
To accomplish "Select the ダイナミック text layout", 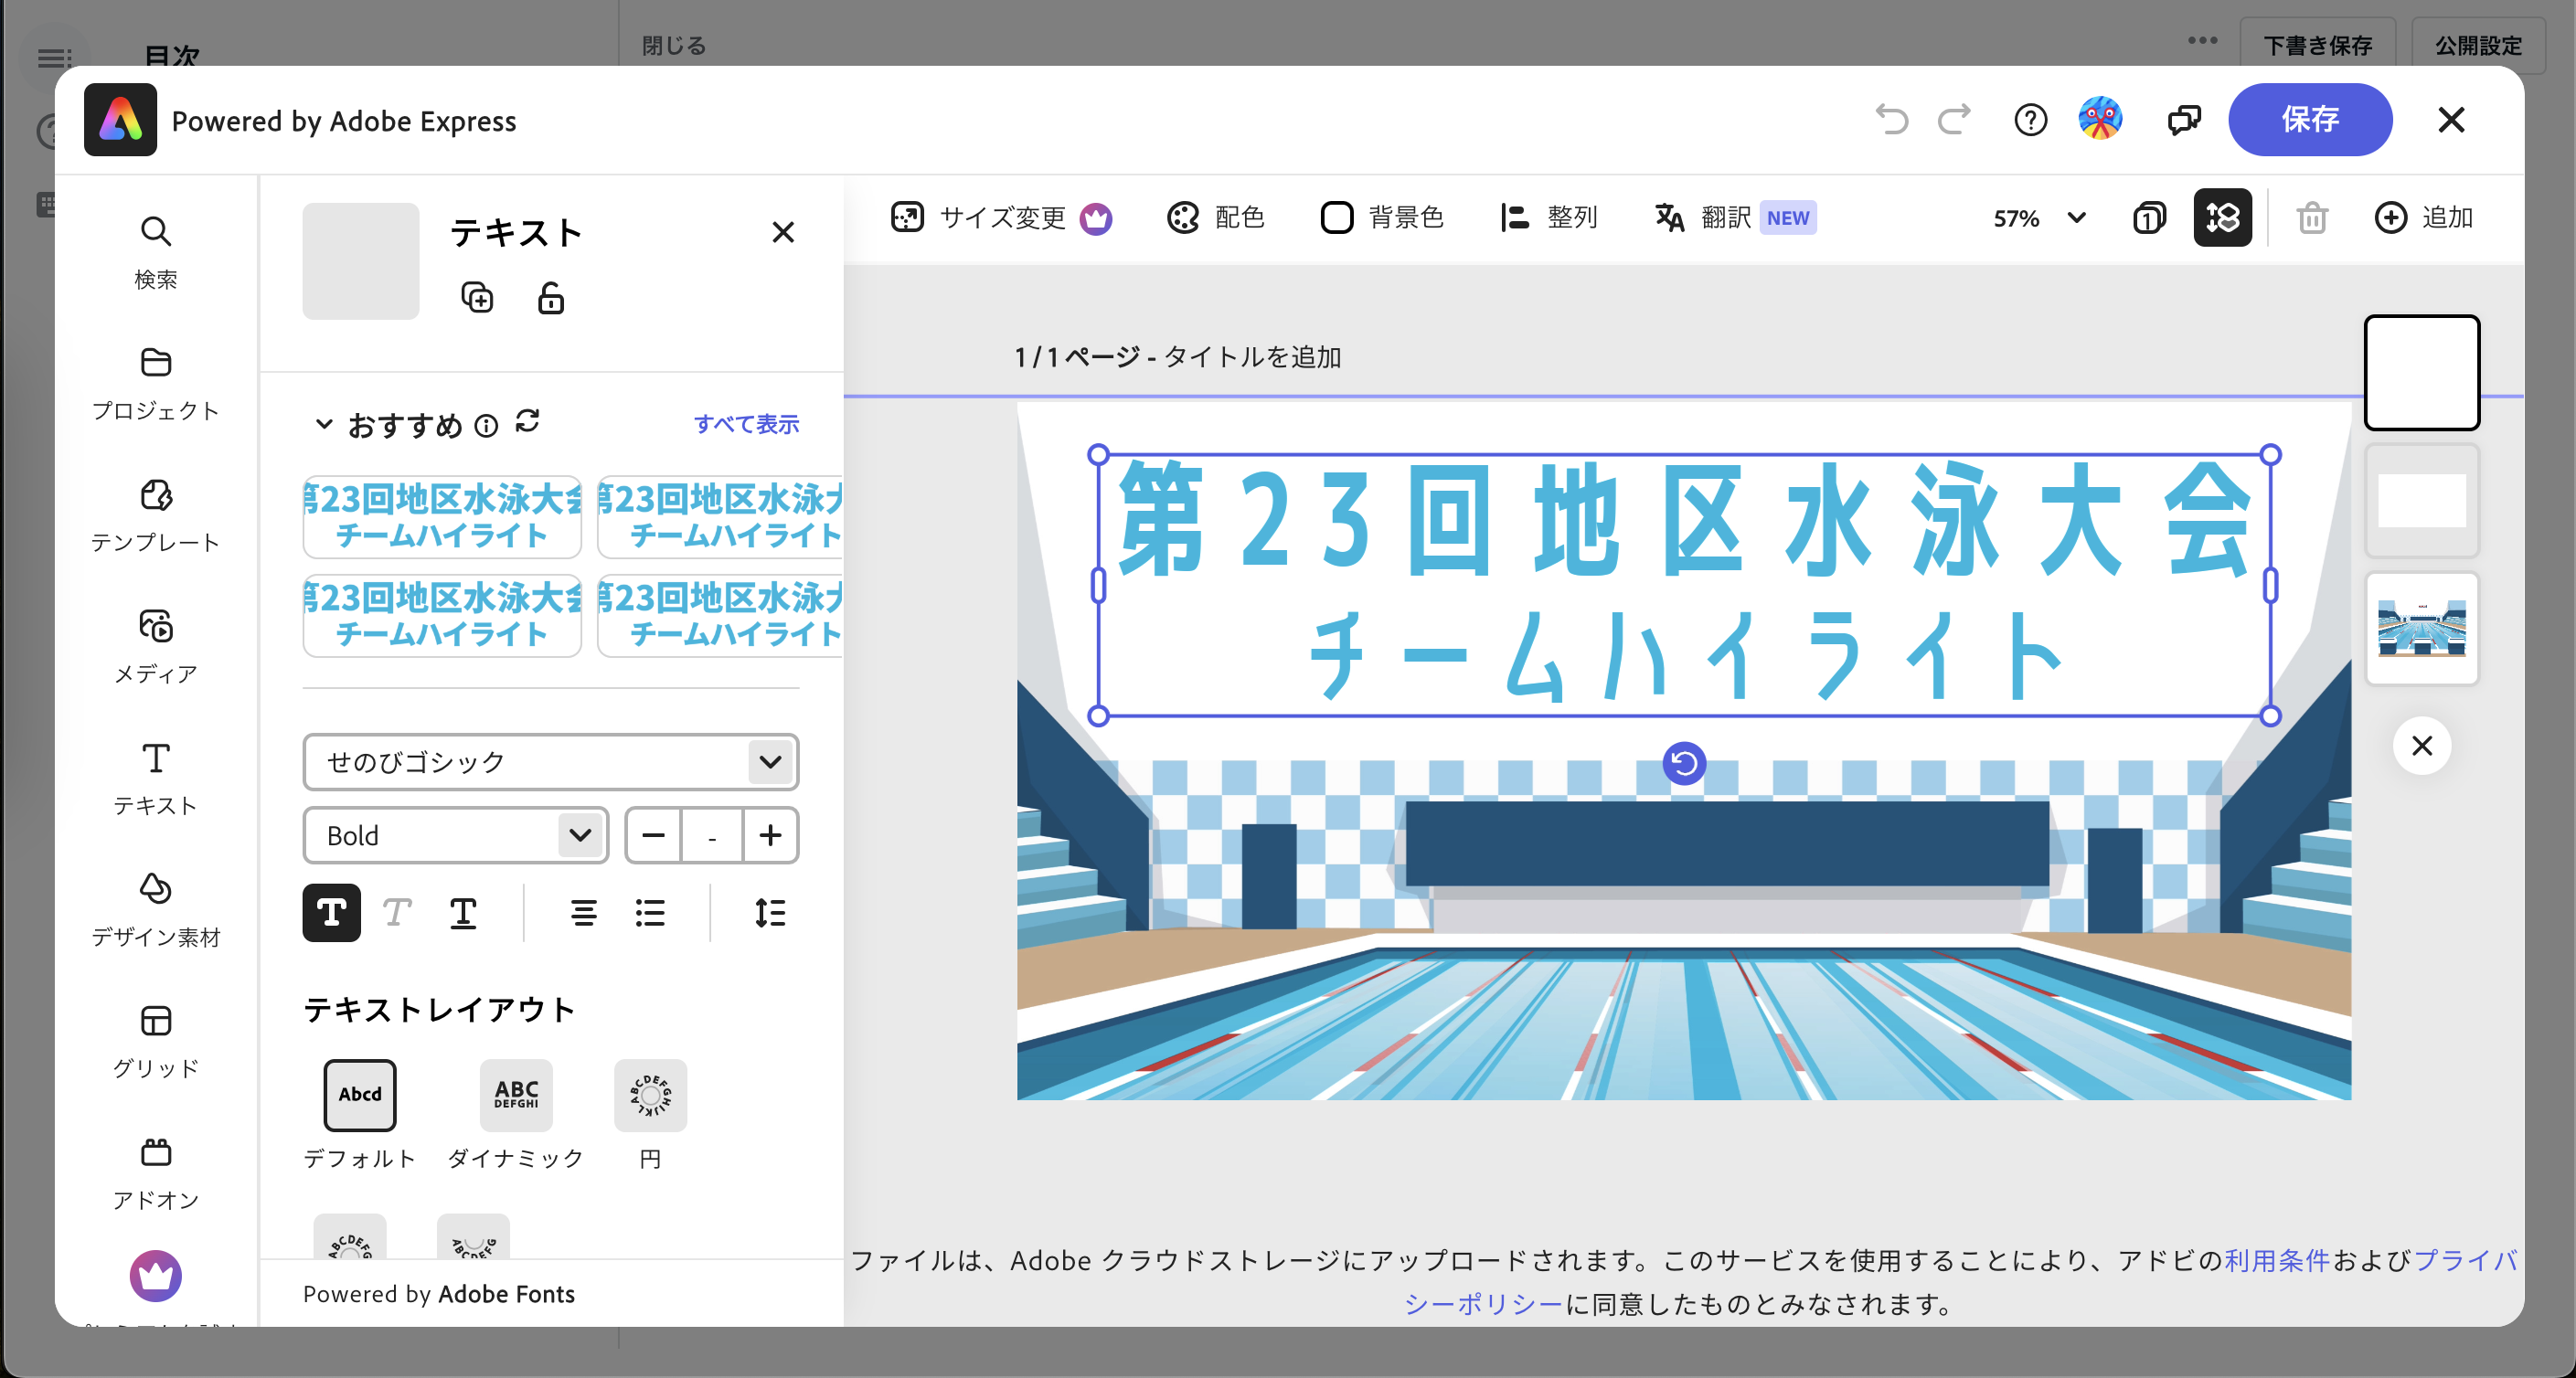I will (x=516, y=1114).
